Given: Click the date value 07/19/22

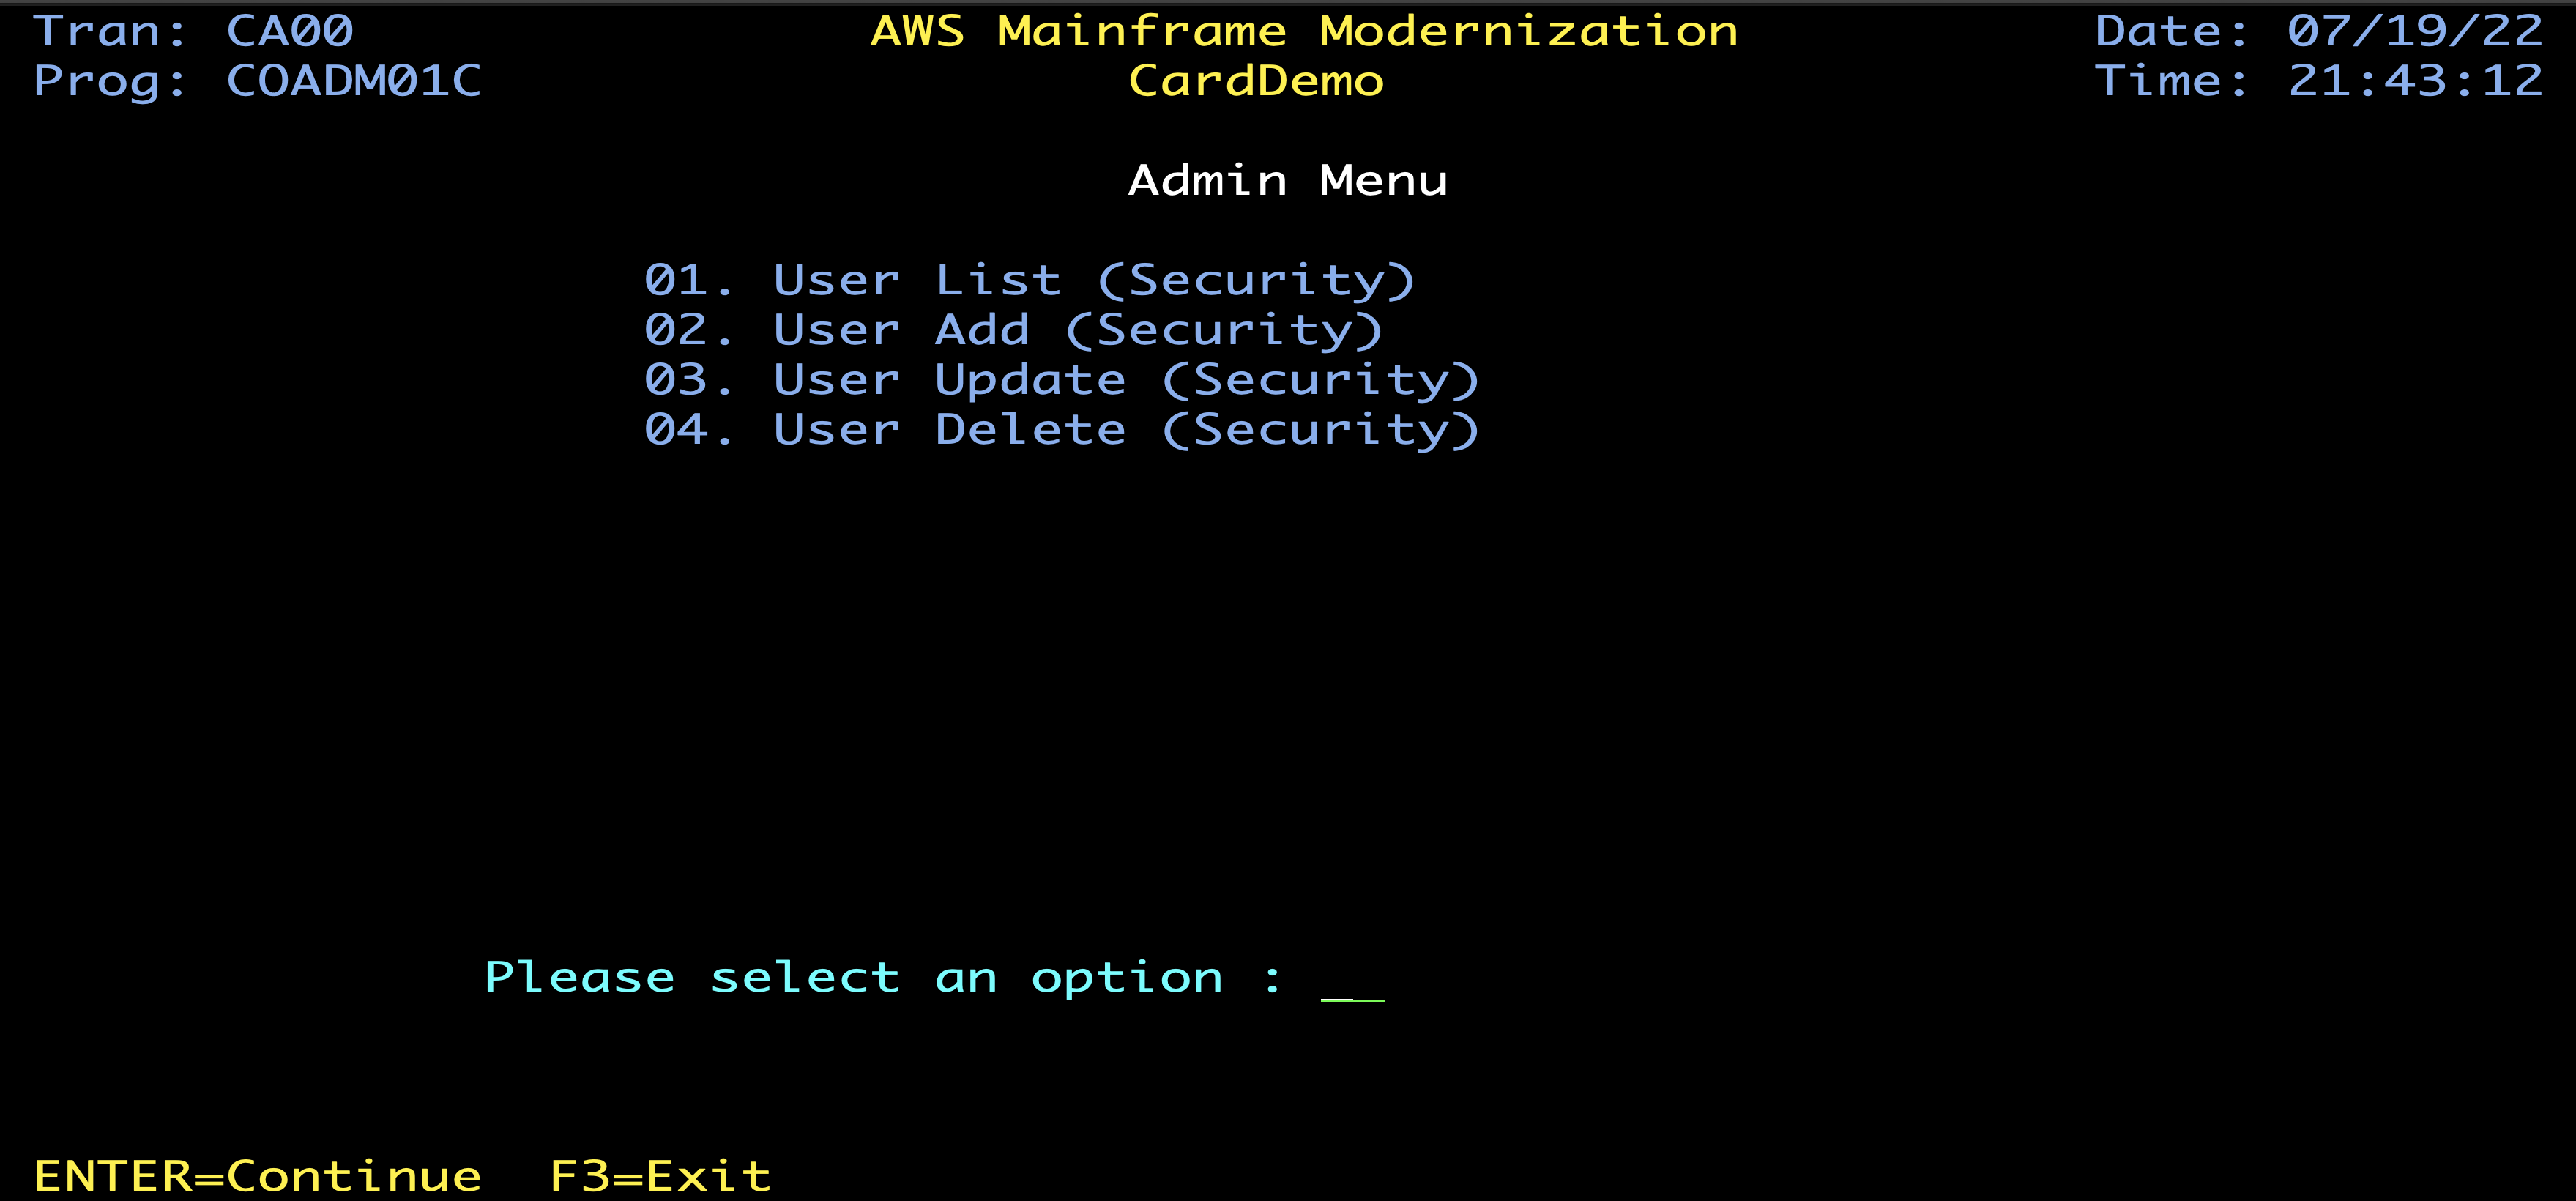Looking at the screenshot, I should point(2414,32).
